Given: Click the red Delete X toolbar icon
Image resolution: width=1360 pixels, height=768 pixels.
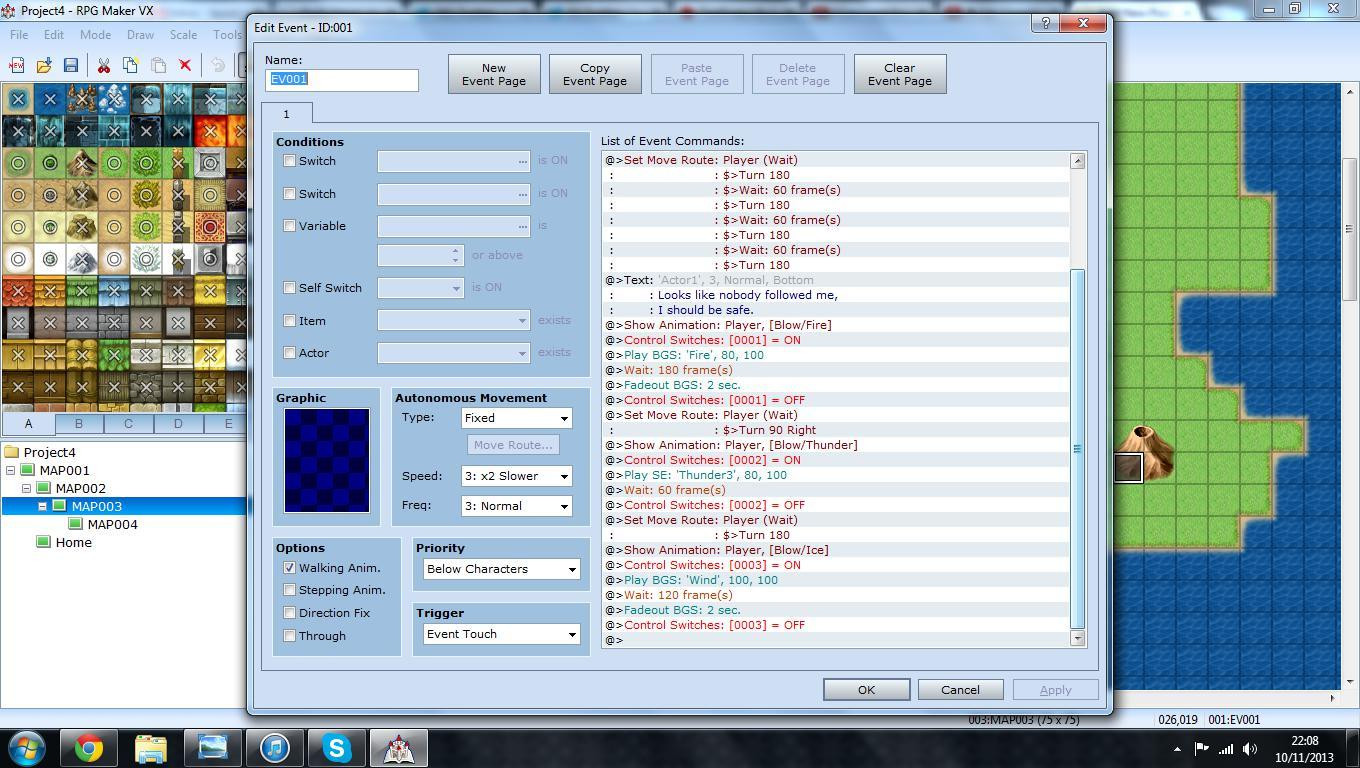Looking at the screenshot, I should coord(185,66).
